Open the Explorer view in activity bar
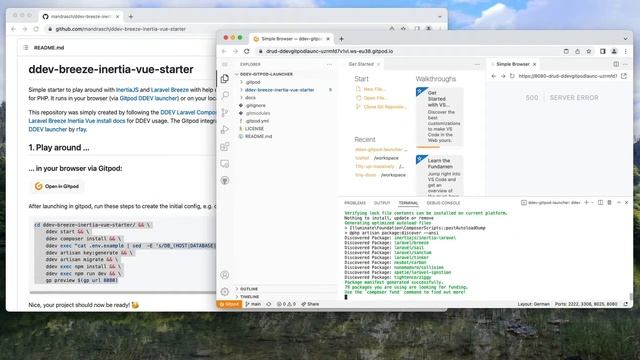This screenshot has width=640, height=360. (225, 79)
